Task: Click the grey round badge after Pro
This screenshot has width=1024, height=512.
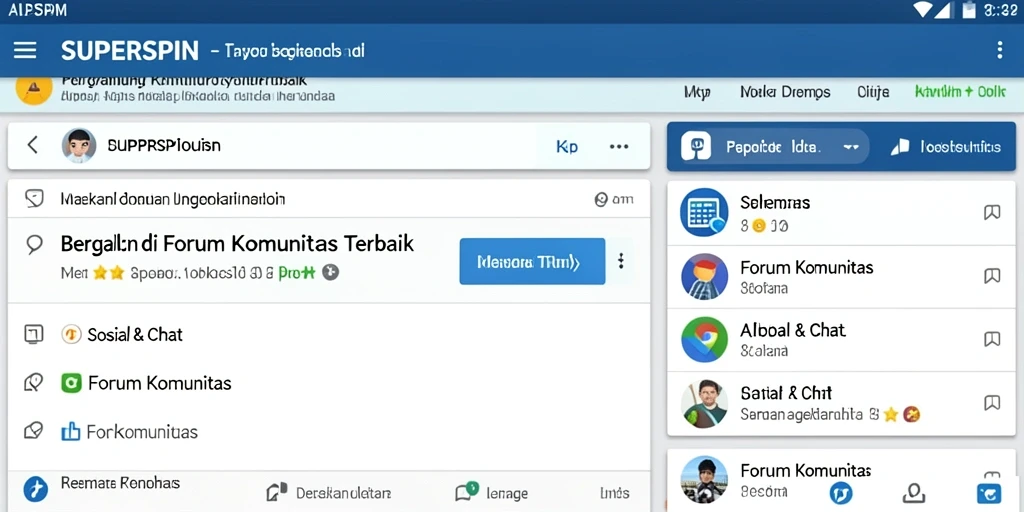Action: 330,272
